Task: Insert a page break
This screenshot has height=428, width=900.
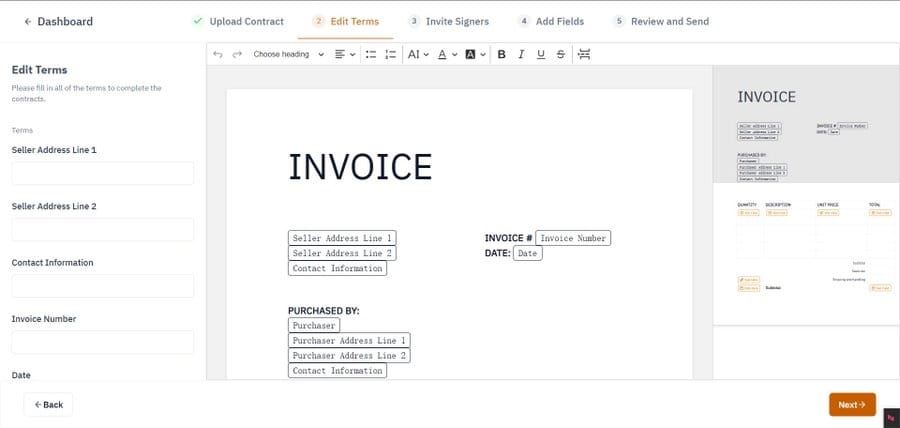Action: 584,54
